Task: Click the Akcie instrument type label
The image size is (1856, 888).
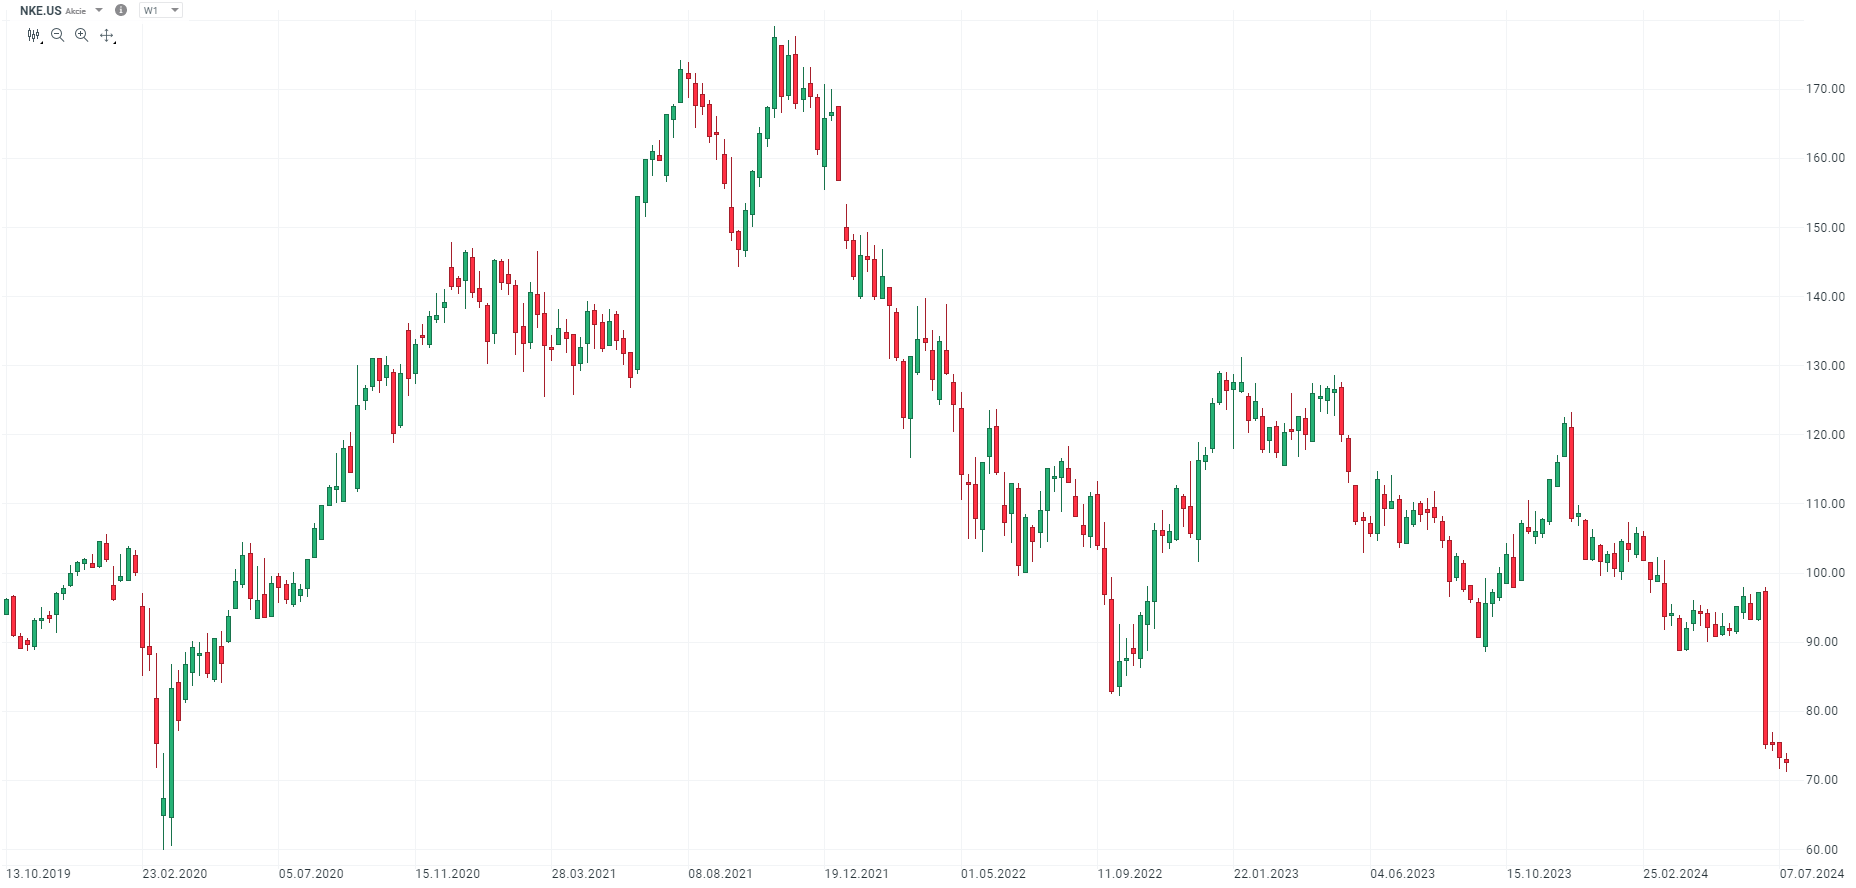Action: pyautogui.click(x=76, y=11)
